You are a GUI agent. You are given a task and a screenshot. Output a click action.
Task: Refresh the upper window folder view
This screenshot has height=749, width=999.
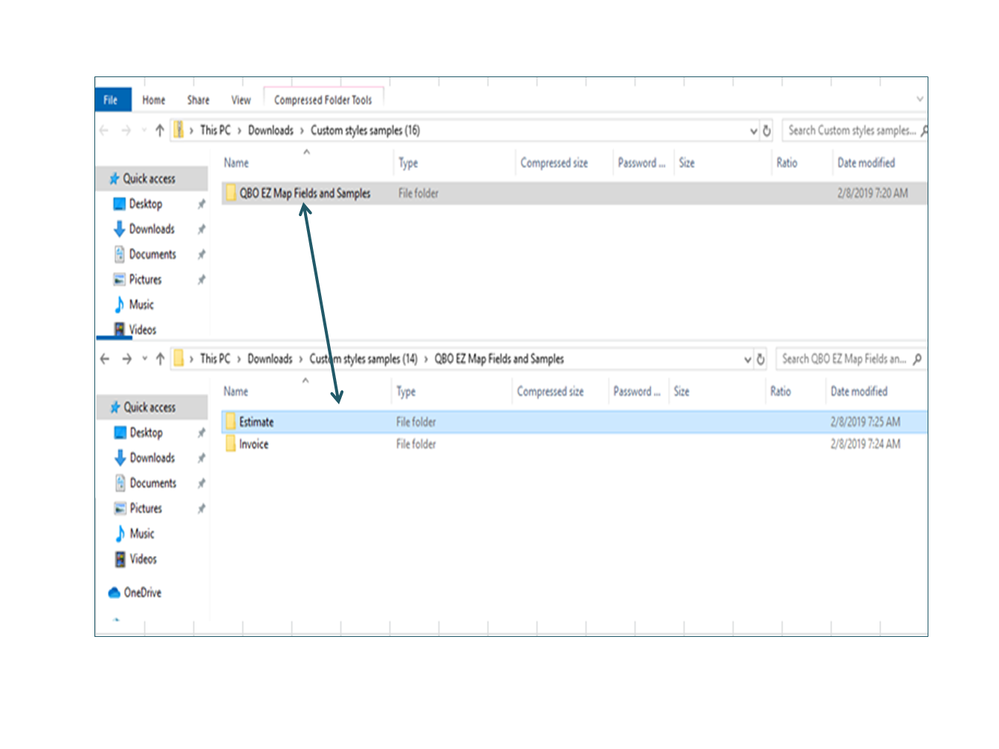pyautogui.click(x=767, y=131)
